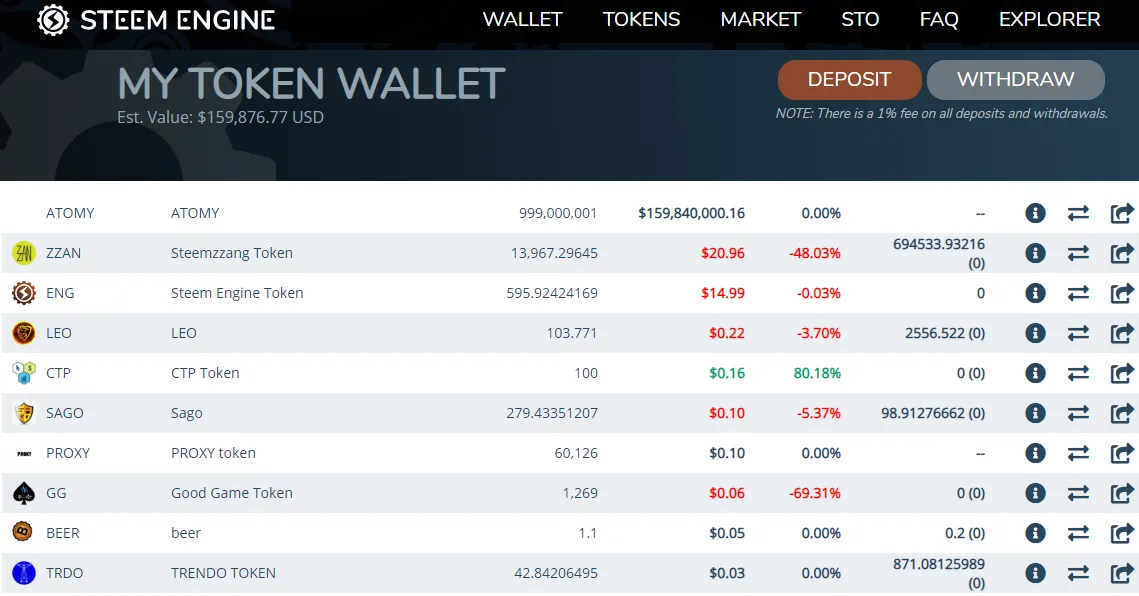Click the CTP token logo
1139x596 pixels.
24,373
